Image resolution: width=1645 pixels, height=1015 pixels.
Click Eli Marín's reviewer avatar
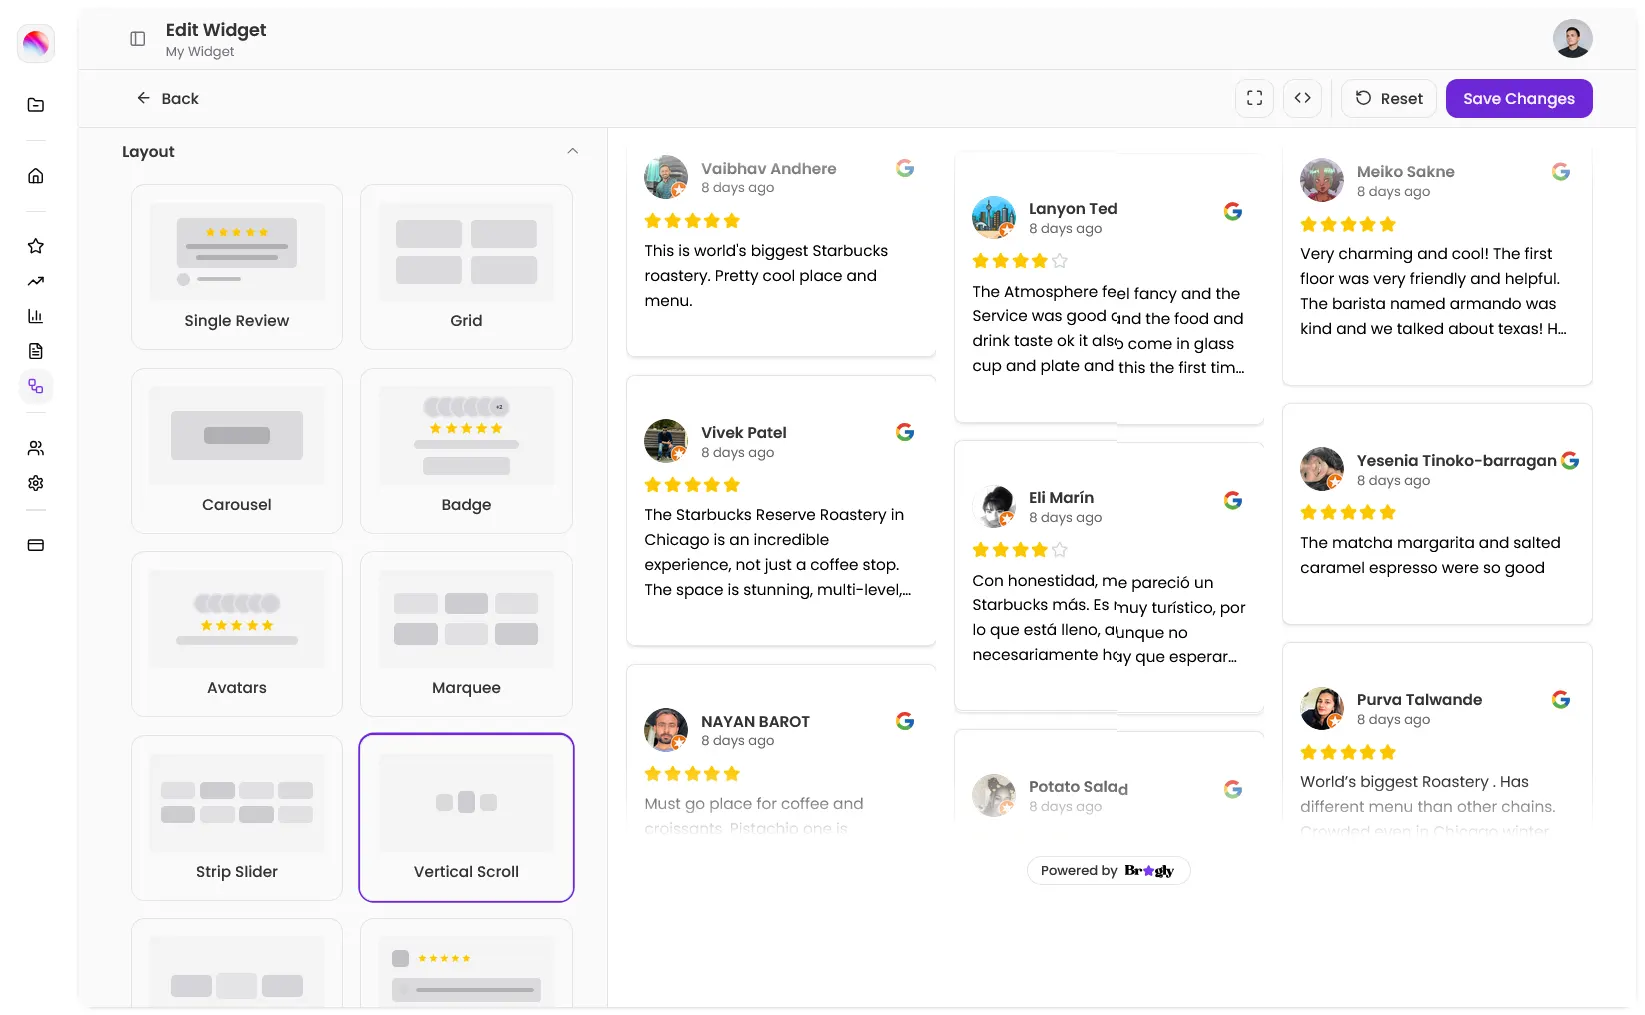click(994, 506)
